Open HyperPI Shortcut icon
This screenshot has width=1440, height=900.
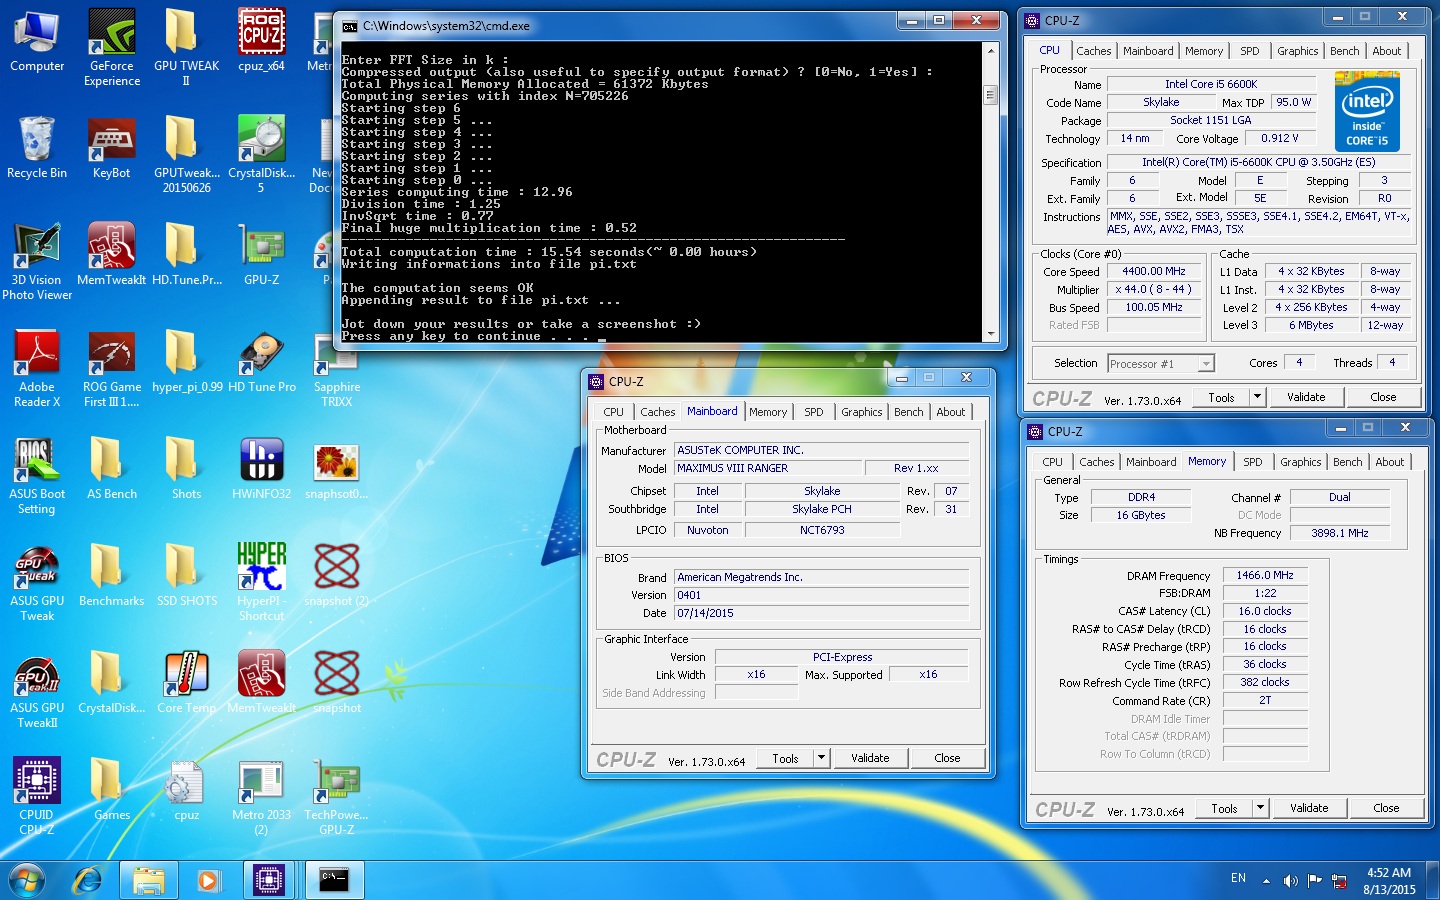click(261, 582)
